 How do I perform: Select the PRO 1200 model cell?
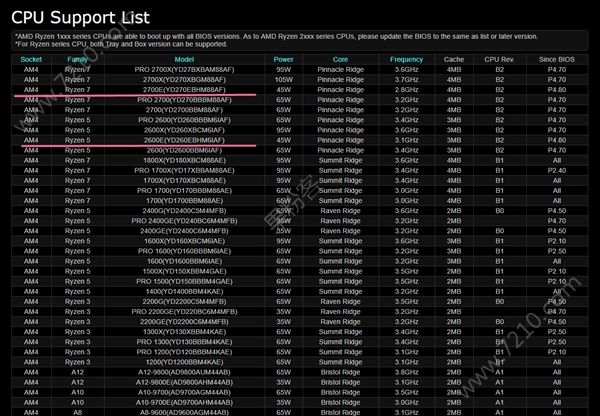click(x=184, y=352)
